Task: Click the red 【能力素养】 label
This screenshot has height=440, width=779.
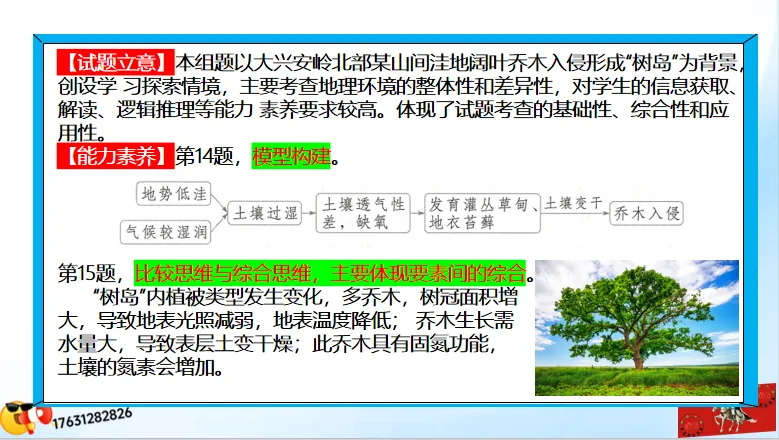Action: (115, 156)
